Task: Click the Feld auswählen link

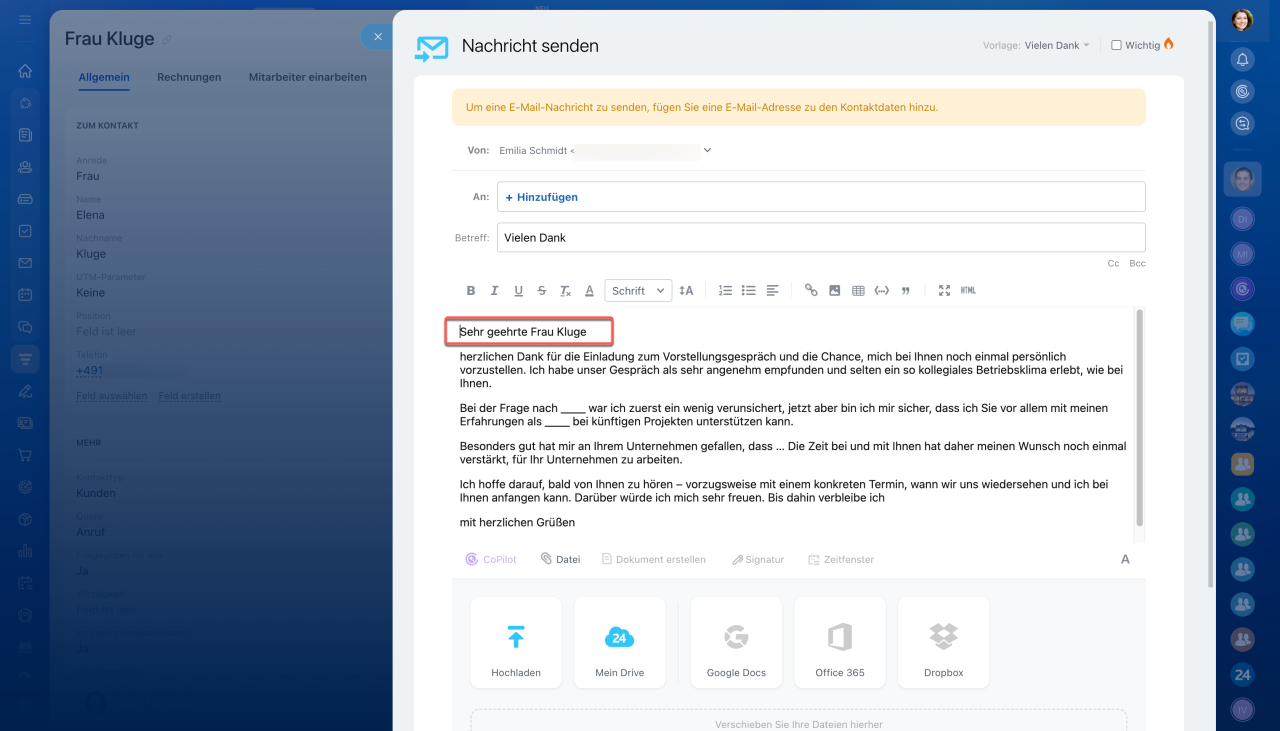Action: click(112, 396)
